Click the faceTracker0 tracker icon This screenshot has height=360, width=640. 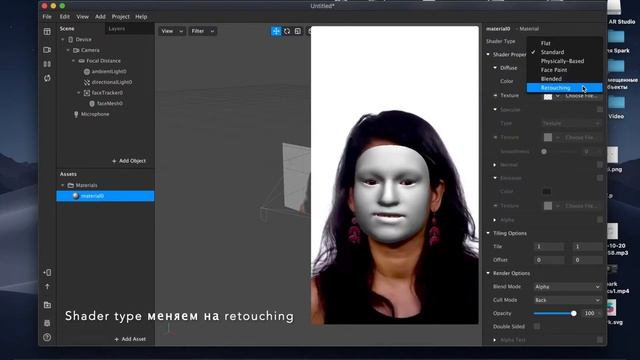[x=87, y=93]
